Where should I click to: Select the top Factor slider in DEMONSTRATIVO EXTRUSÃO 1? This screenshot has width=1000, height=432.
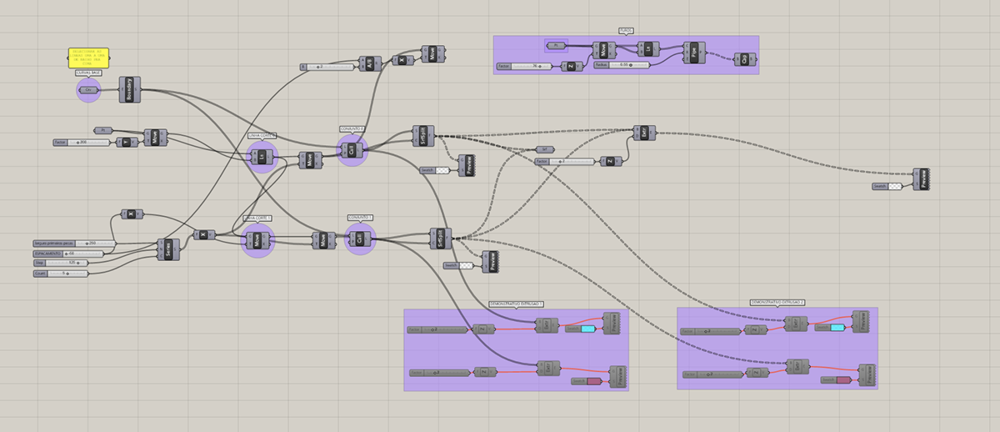[438, 330]
